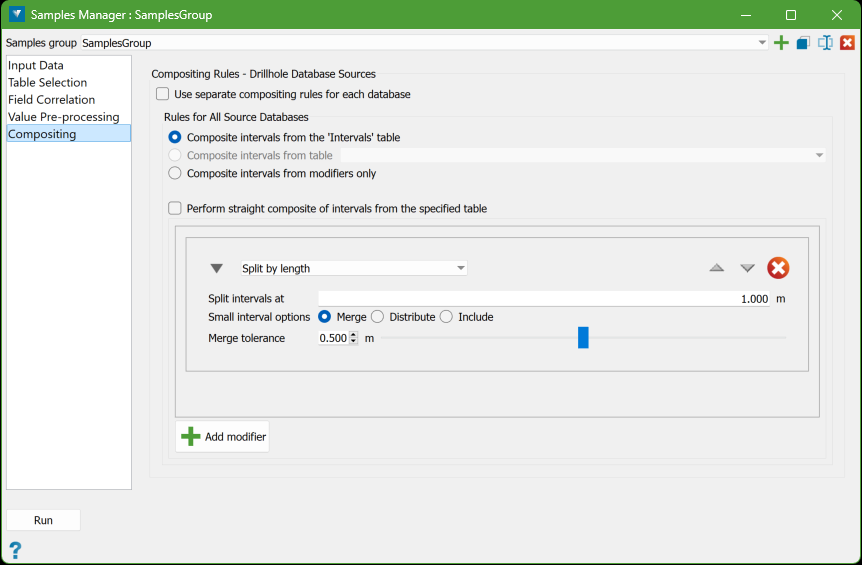Image resolution: width=862 pixels, height=565 pixels.
Task: Select Composite intervals from modifiers only
Action: 175,173
